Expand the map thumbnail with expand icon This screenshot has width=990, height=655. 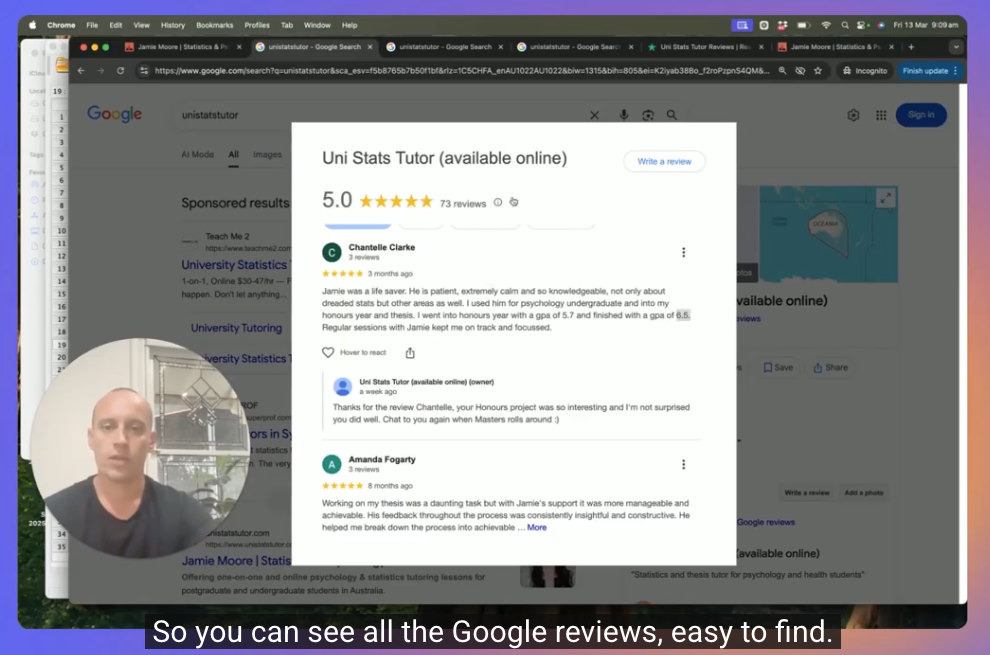(x=885, y=198)
